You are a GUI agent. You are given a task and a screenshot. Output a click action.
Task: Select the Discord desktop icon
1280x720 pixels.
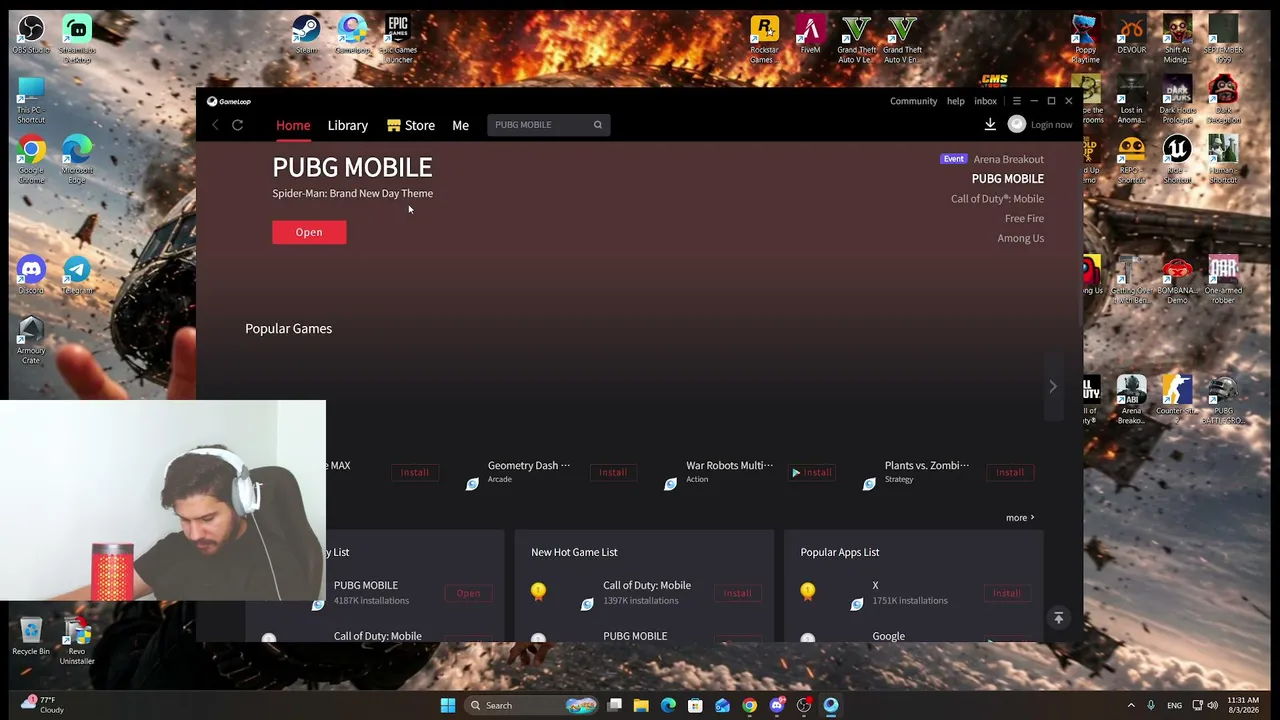tap(31, 275)
